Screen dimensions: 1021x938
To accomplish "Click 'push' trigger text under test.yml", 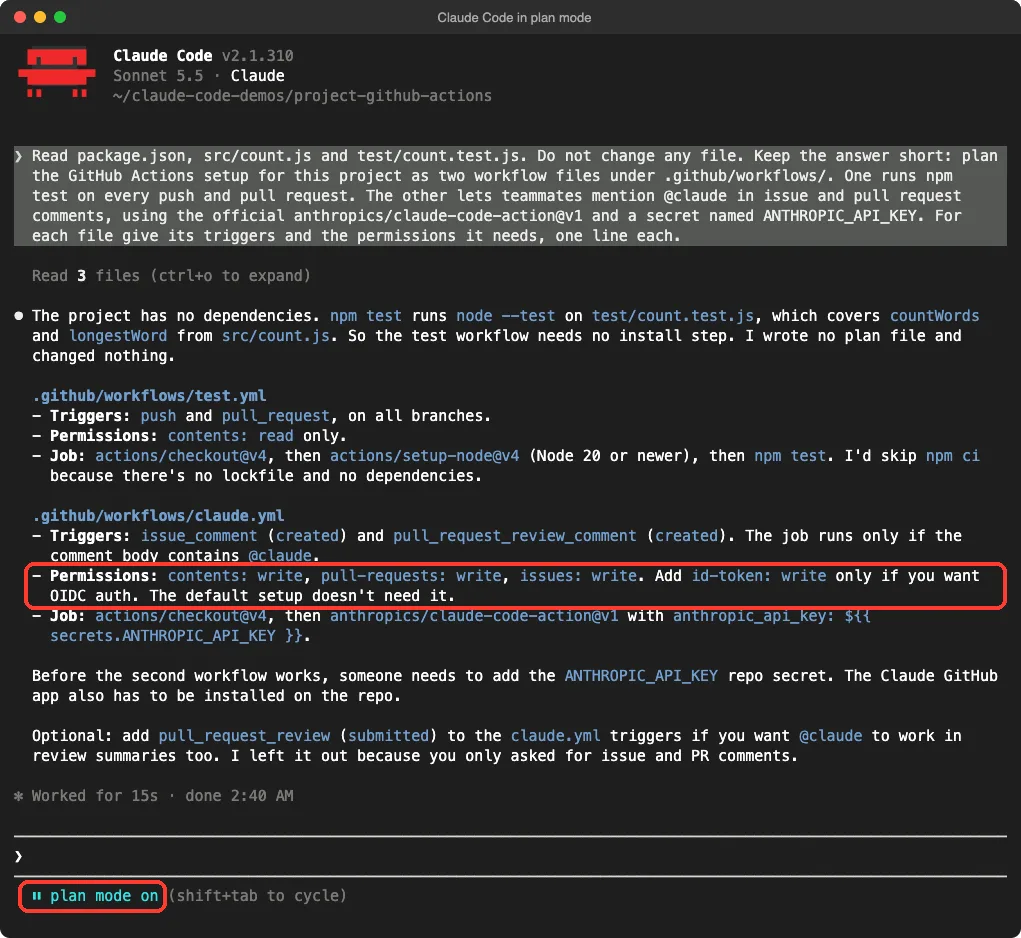I will [x=158, y=416].
